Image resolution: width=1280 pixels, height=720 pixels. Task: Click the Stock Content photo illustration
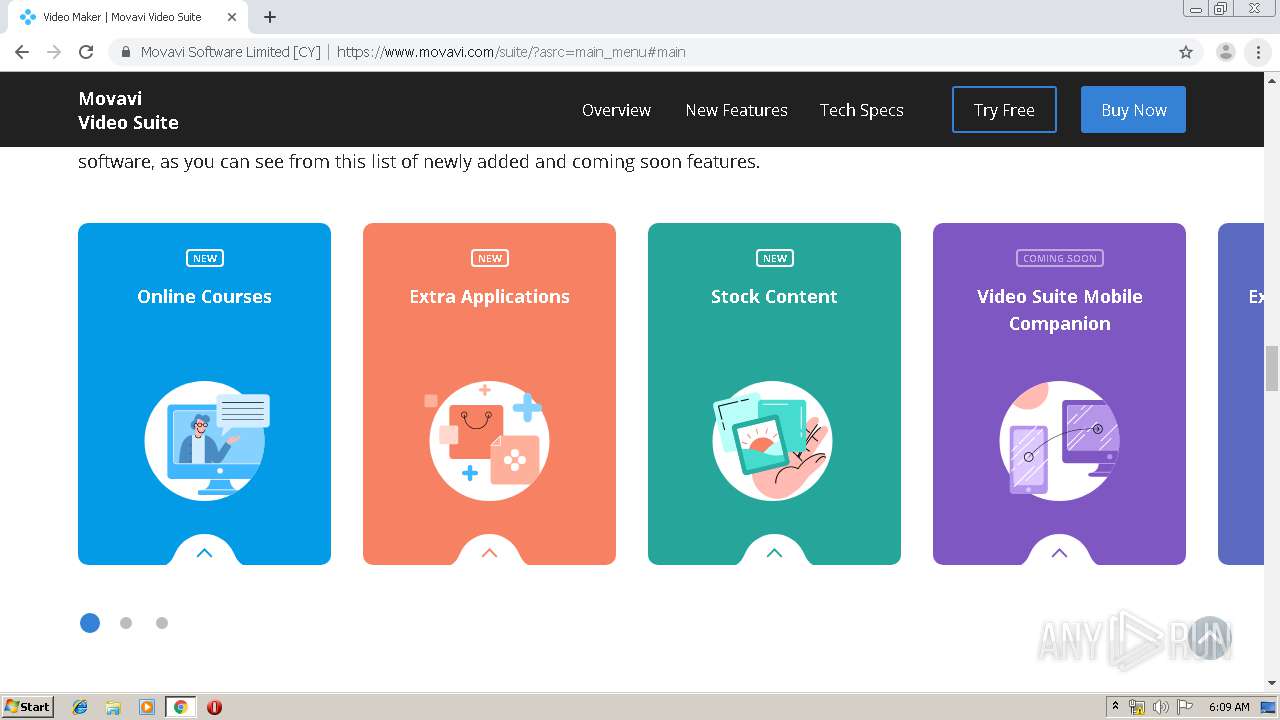(x=772, y=441)
